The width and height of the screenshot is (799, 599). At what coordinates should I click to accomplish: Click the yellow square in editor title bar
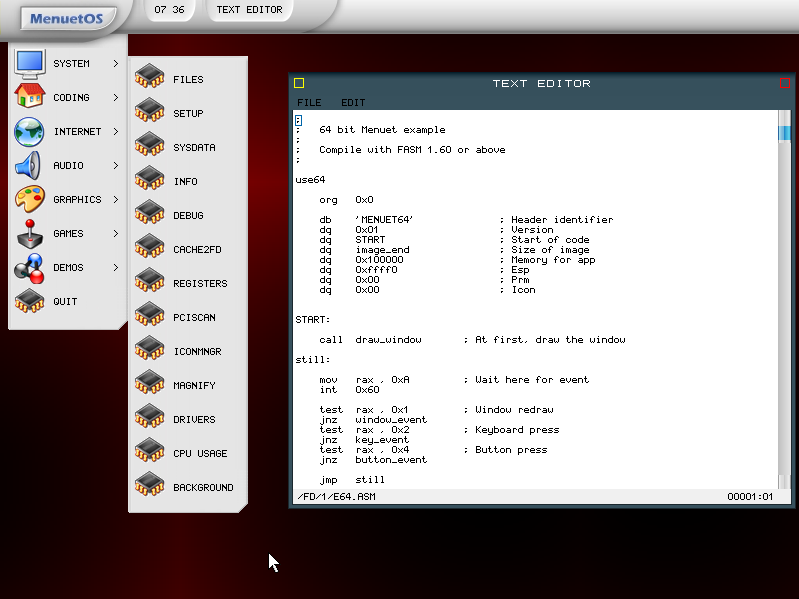[x=299, y=84]
